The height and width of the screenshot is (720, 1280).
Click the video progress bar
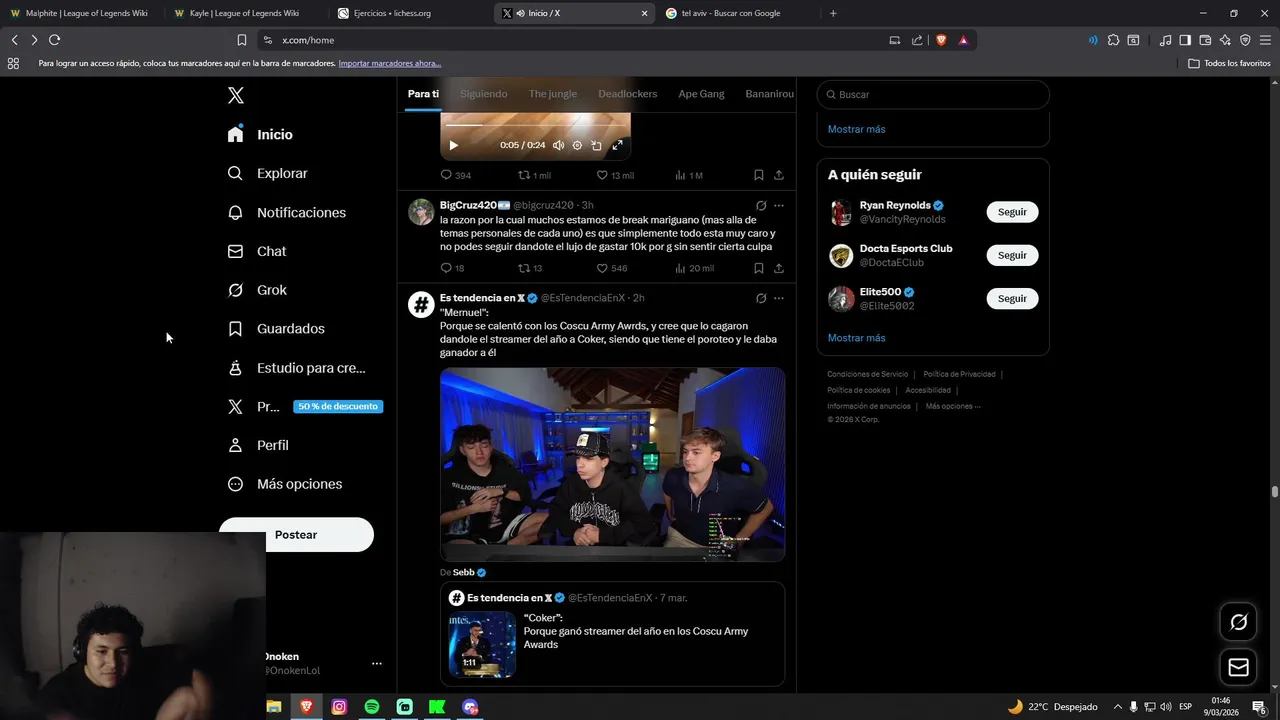(x=535, y=126)
